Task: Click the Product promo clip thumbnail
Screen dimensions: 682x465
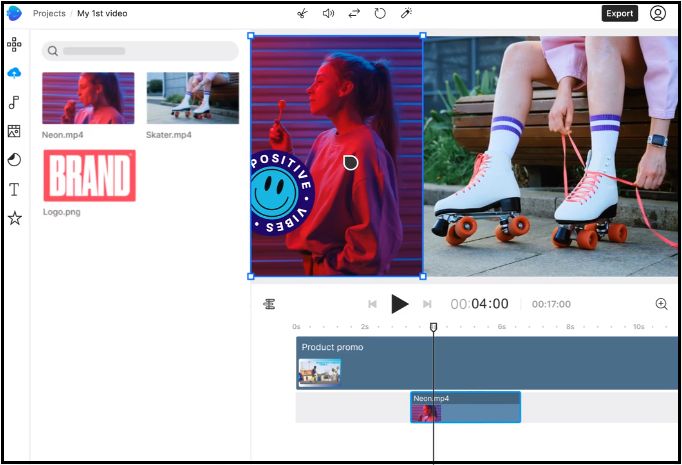Action: [x=320, y=373]
